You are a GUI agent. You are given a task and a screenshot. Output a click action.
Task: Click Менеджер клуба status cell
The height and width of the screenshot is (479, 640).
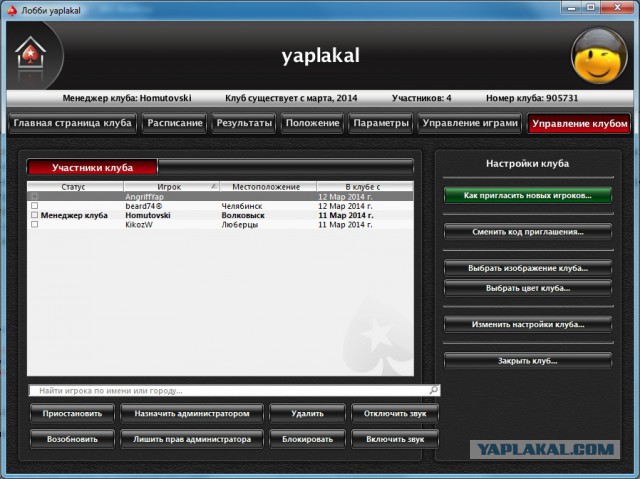(74, 215)
